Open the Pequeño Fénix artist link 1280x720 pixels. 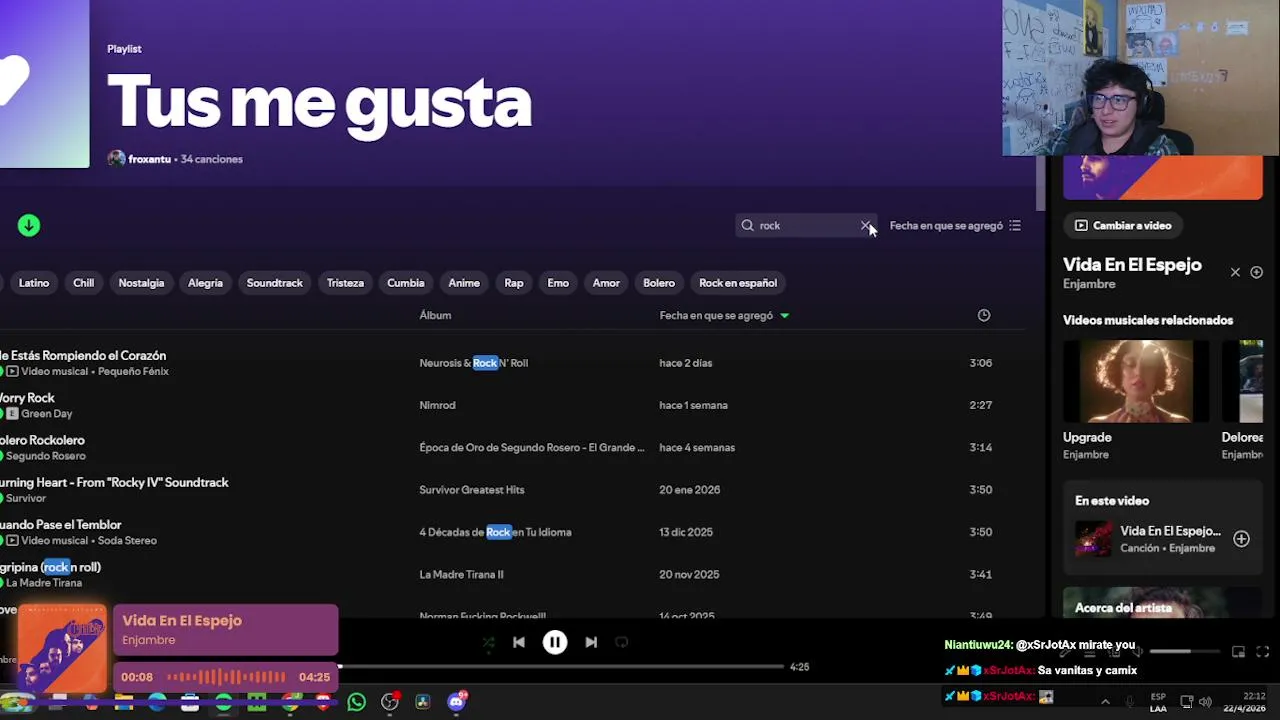[x=133, y=371]
